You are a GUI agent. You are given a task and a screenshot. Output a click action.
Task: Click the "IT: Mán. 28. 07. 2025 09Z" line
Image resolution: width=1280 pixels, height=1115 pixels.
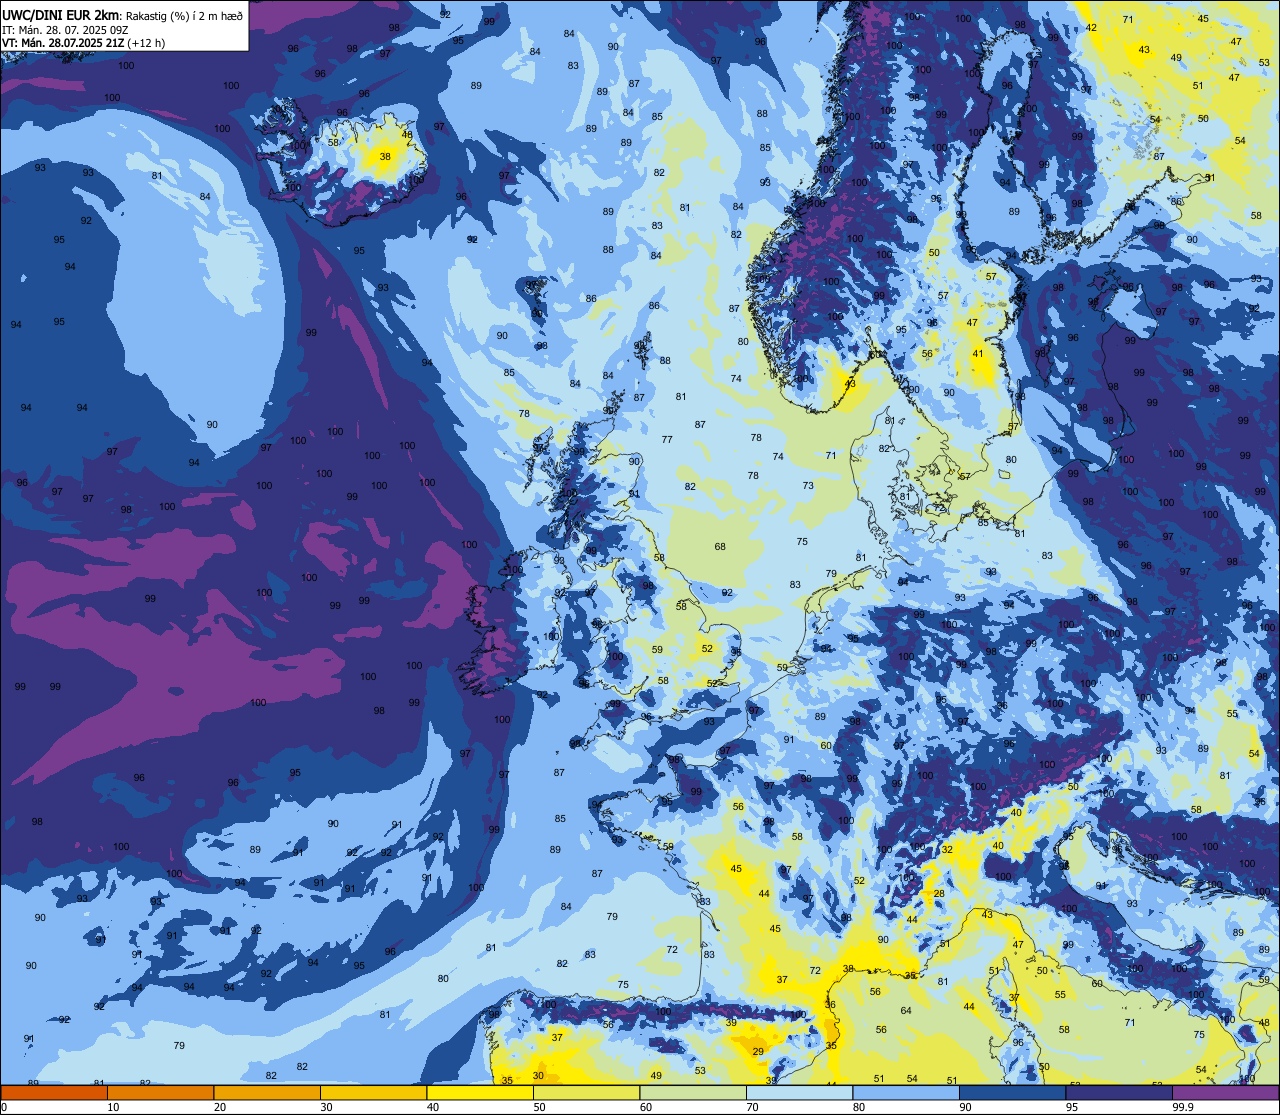pos(65,30)
